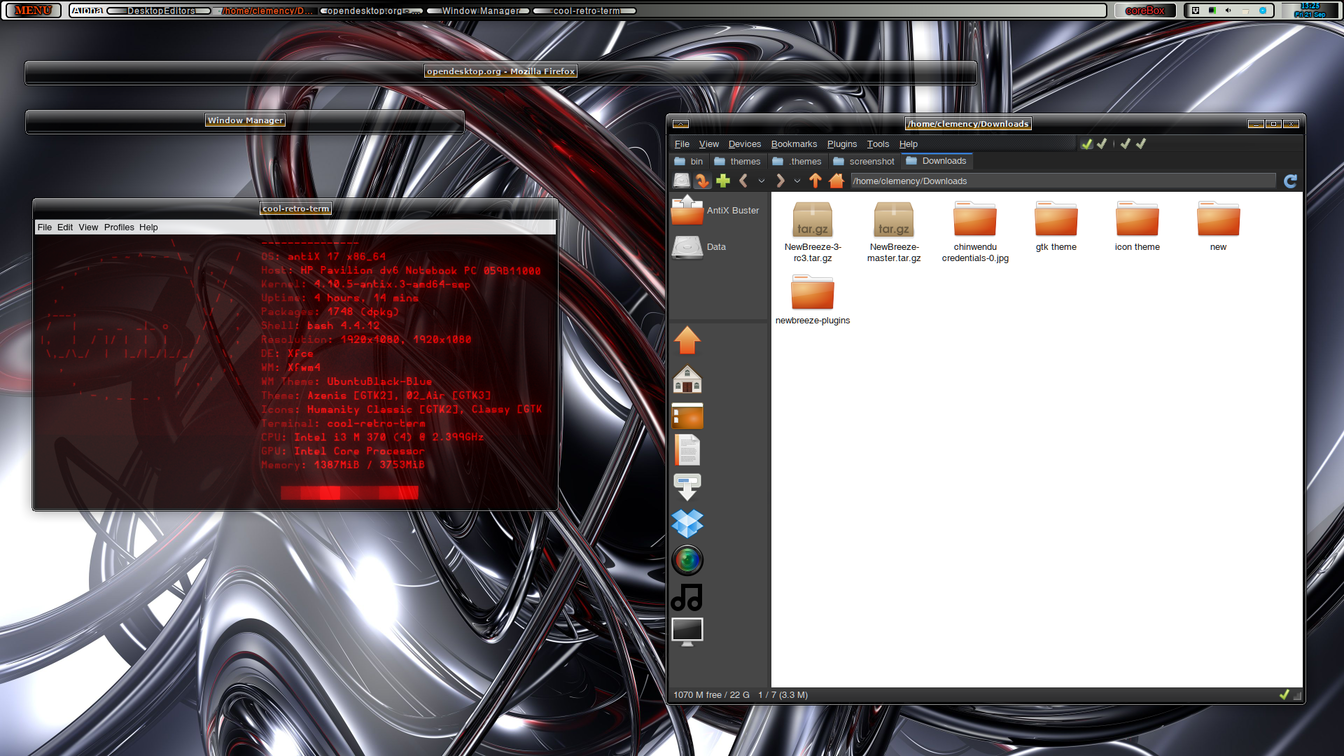This screenshot has width=1344, height=756.
Task: Open the house bookmark in sidebar
Action: (687, 379)
